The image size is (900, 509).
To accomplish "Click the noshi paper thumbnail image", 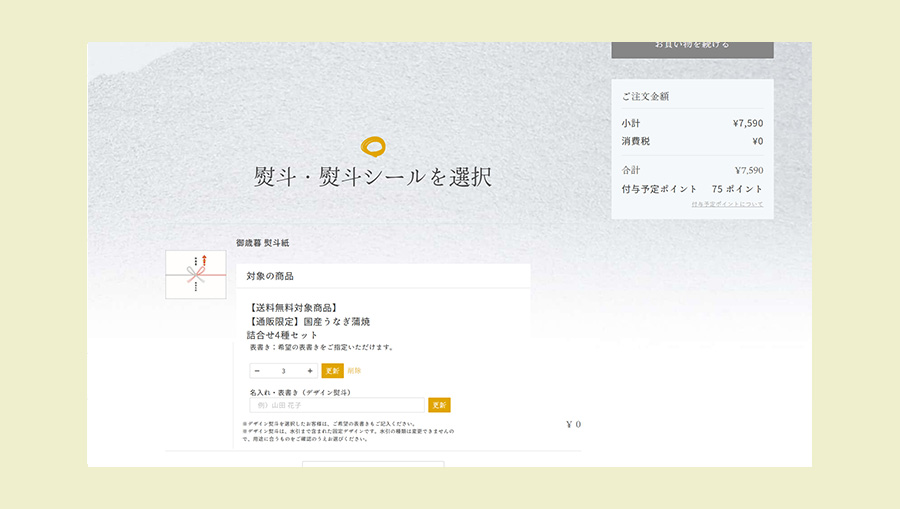I will pos(195,274).
